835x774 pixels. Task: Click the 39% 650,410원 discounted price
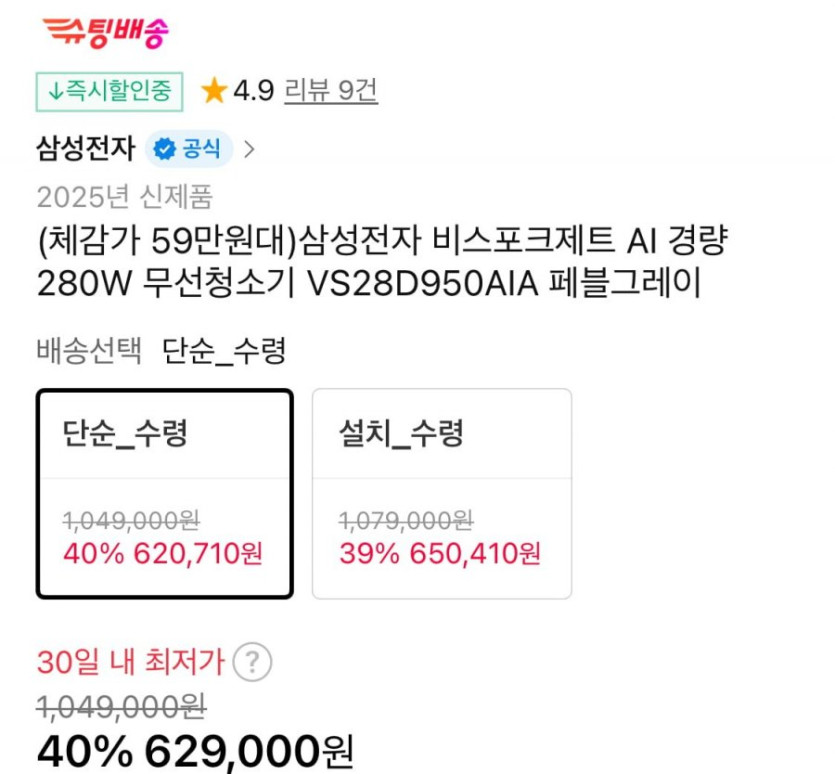(x=440, y=552)
